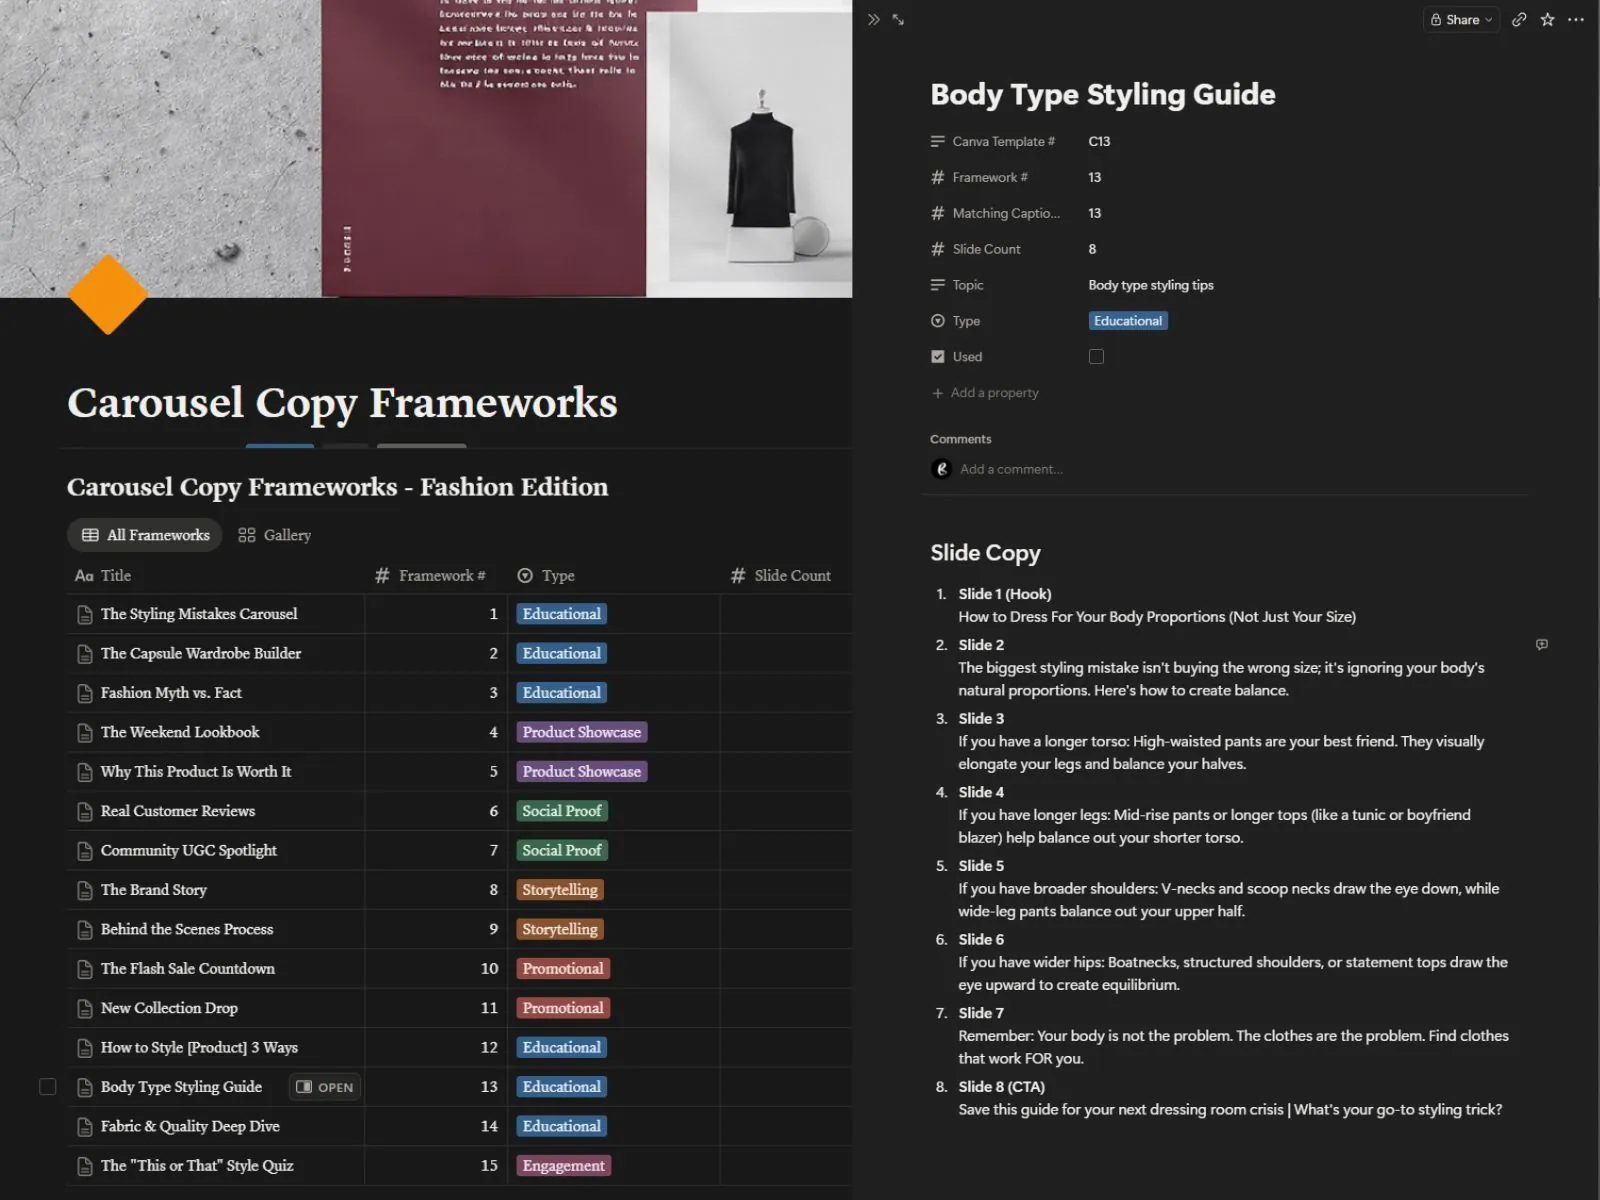Open the three-dot page menu
The image size is (1600, 1200).
(1576, 19)
